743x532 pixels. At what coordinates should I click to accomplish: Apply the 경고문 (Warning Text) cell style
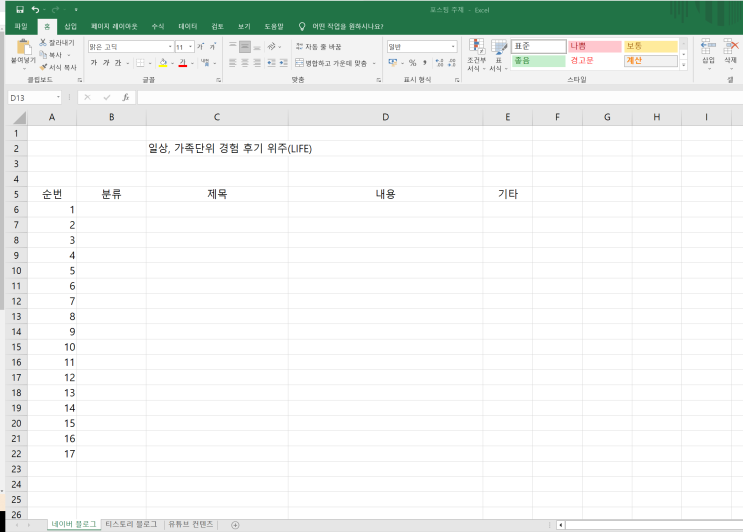pos(595,61)
